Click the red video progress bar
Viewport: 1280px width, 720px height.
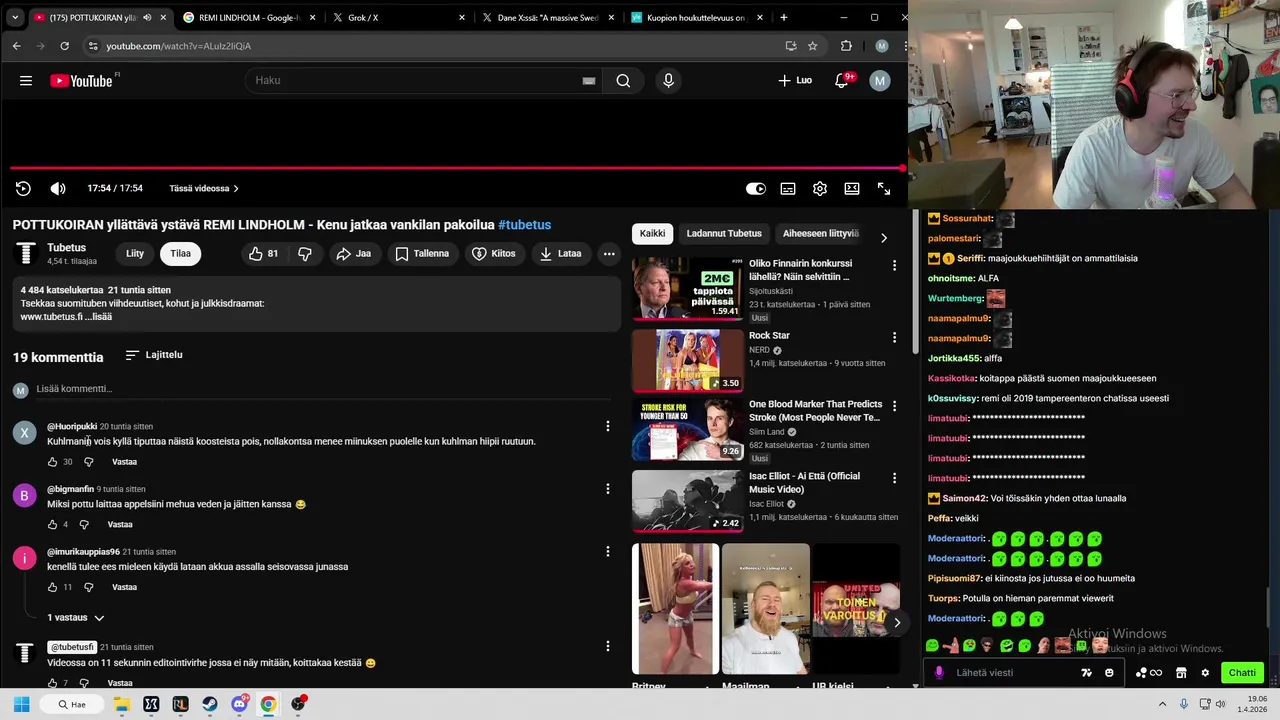pos(456,168)
